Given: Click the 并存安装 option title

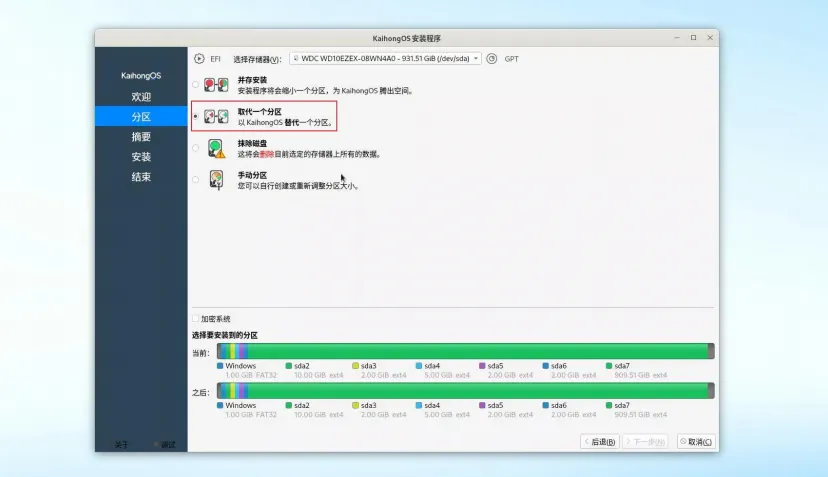Looking at the screenshot, I should click(252, 80).
